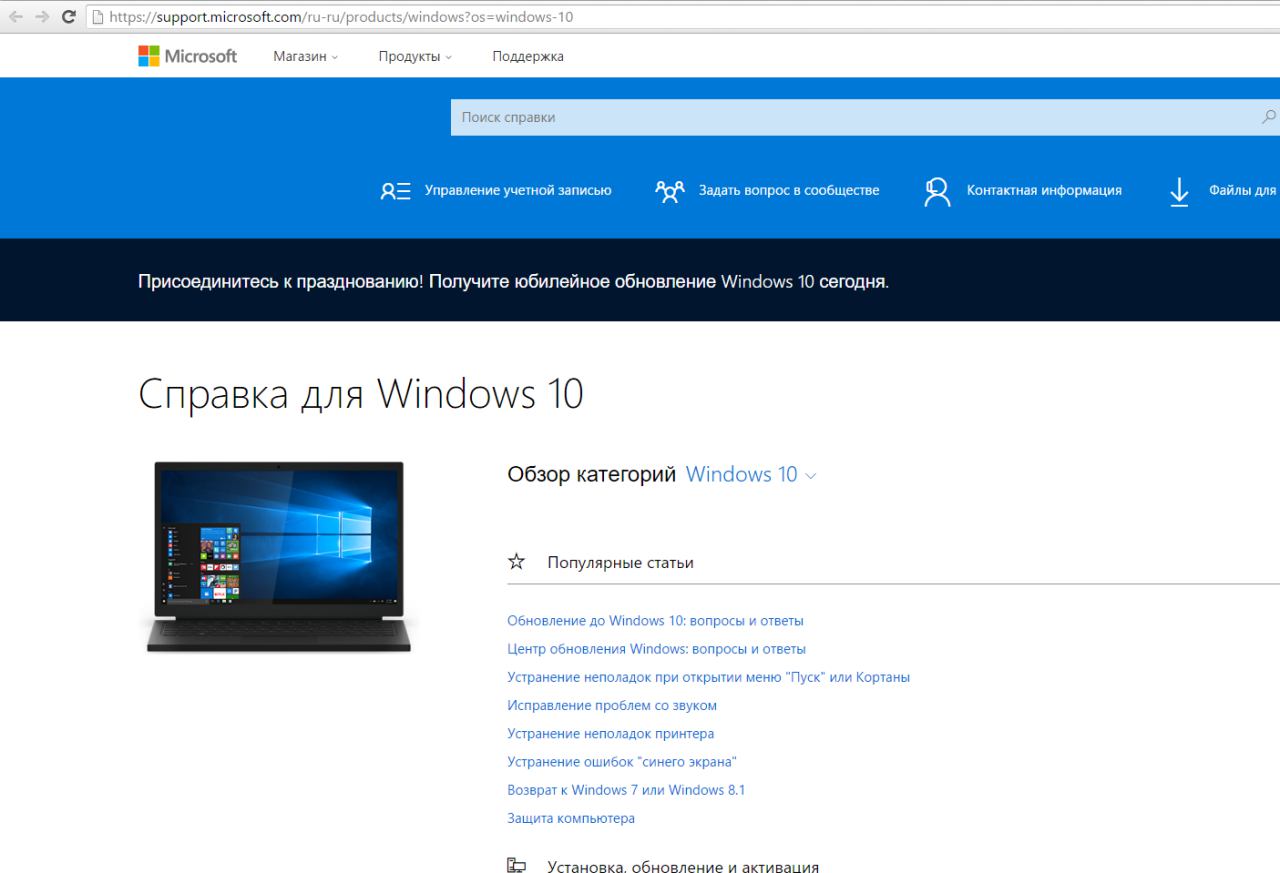Click the account management icon

(395, 191)
